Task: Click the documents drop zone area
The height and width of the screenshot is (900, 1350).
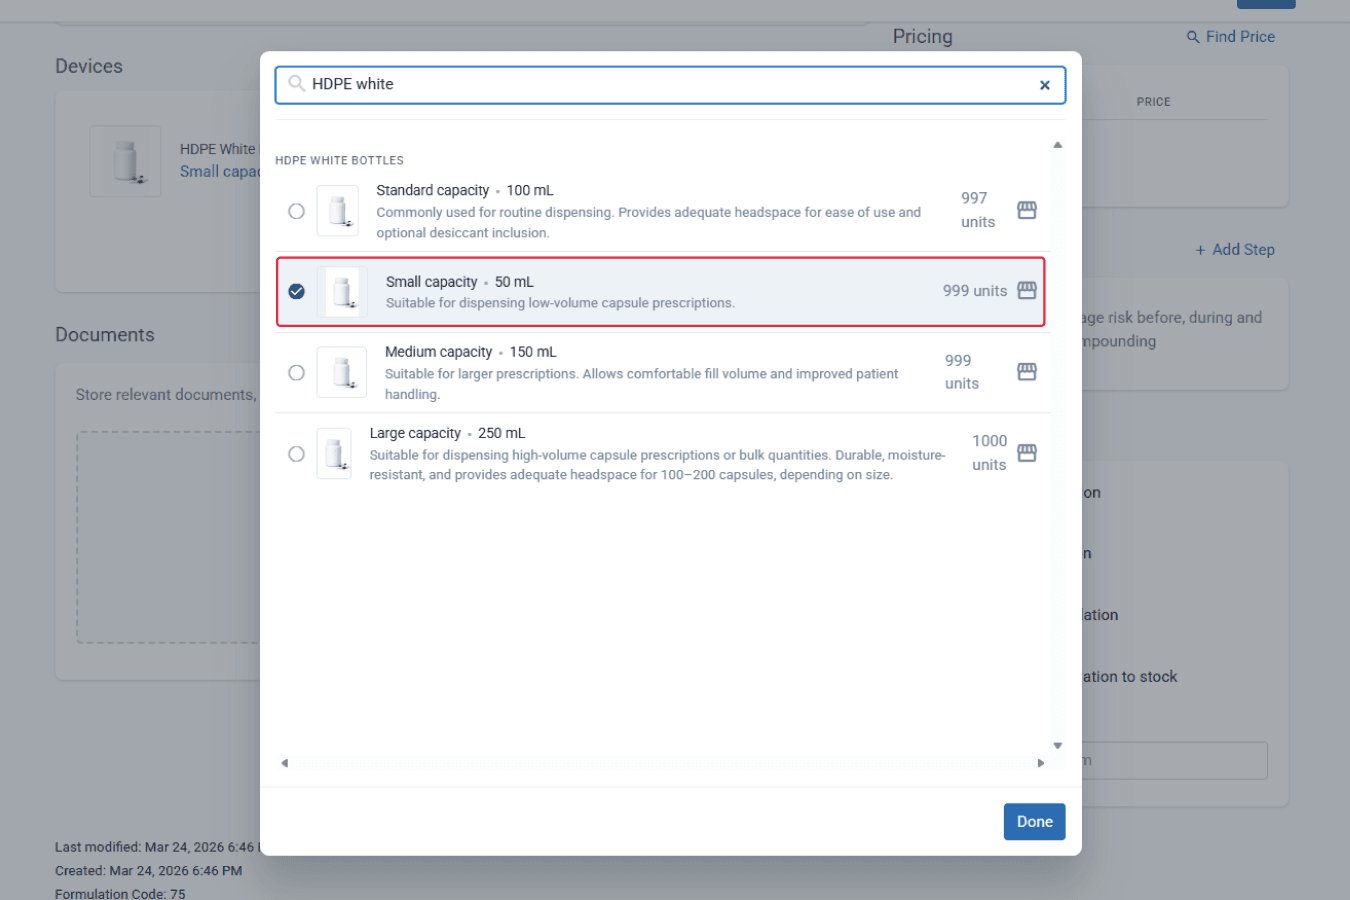Action: click(168, 537)
